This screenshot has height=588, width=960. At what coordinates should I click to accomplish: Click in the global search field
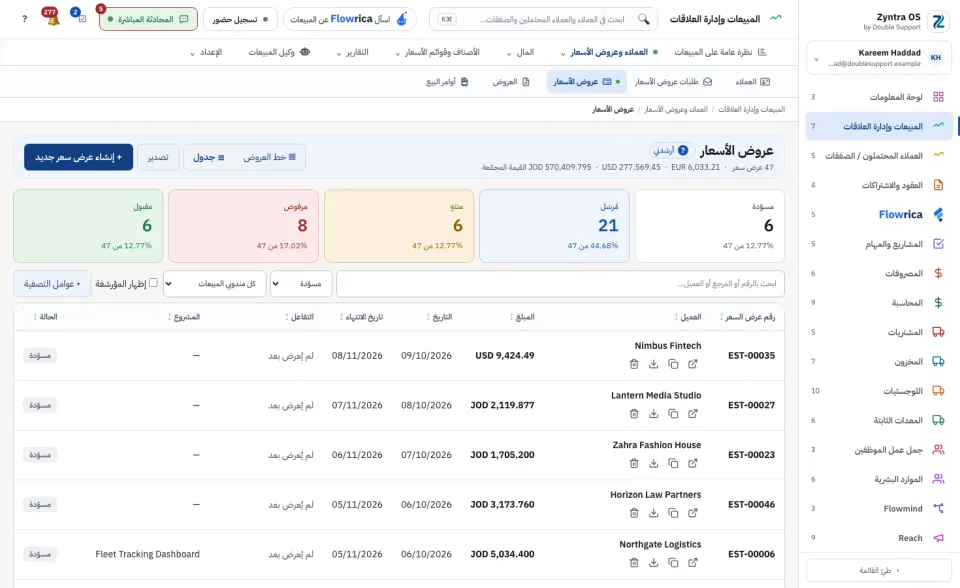point(544,19)
